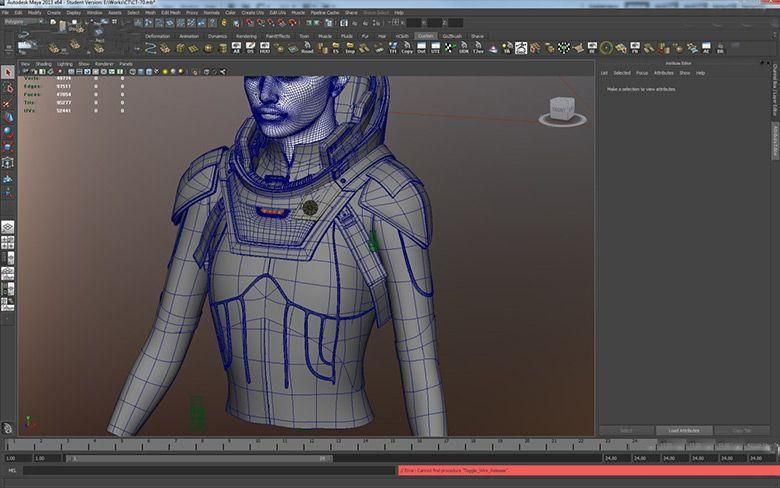Click the X coordinate input field
The height and width of the screenshot is (488, 780).
pyautogui.click(x=414, y=22)
